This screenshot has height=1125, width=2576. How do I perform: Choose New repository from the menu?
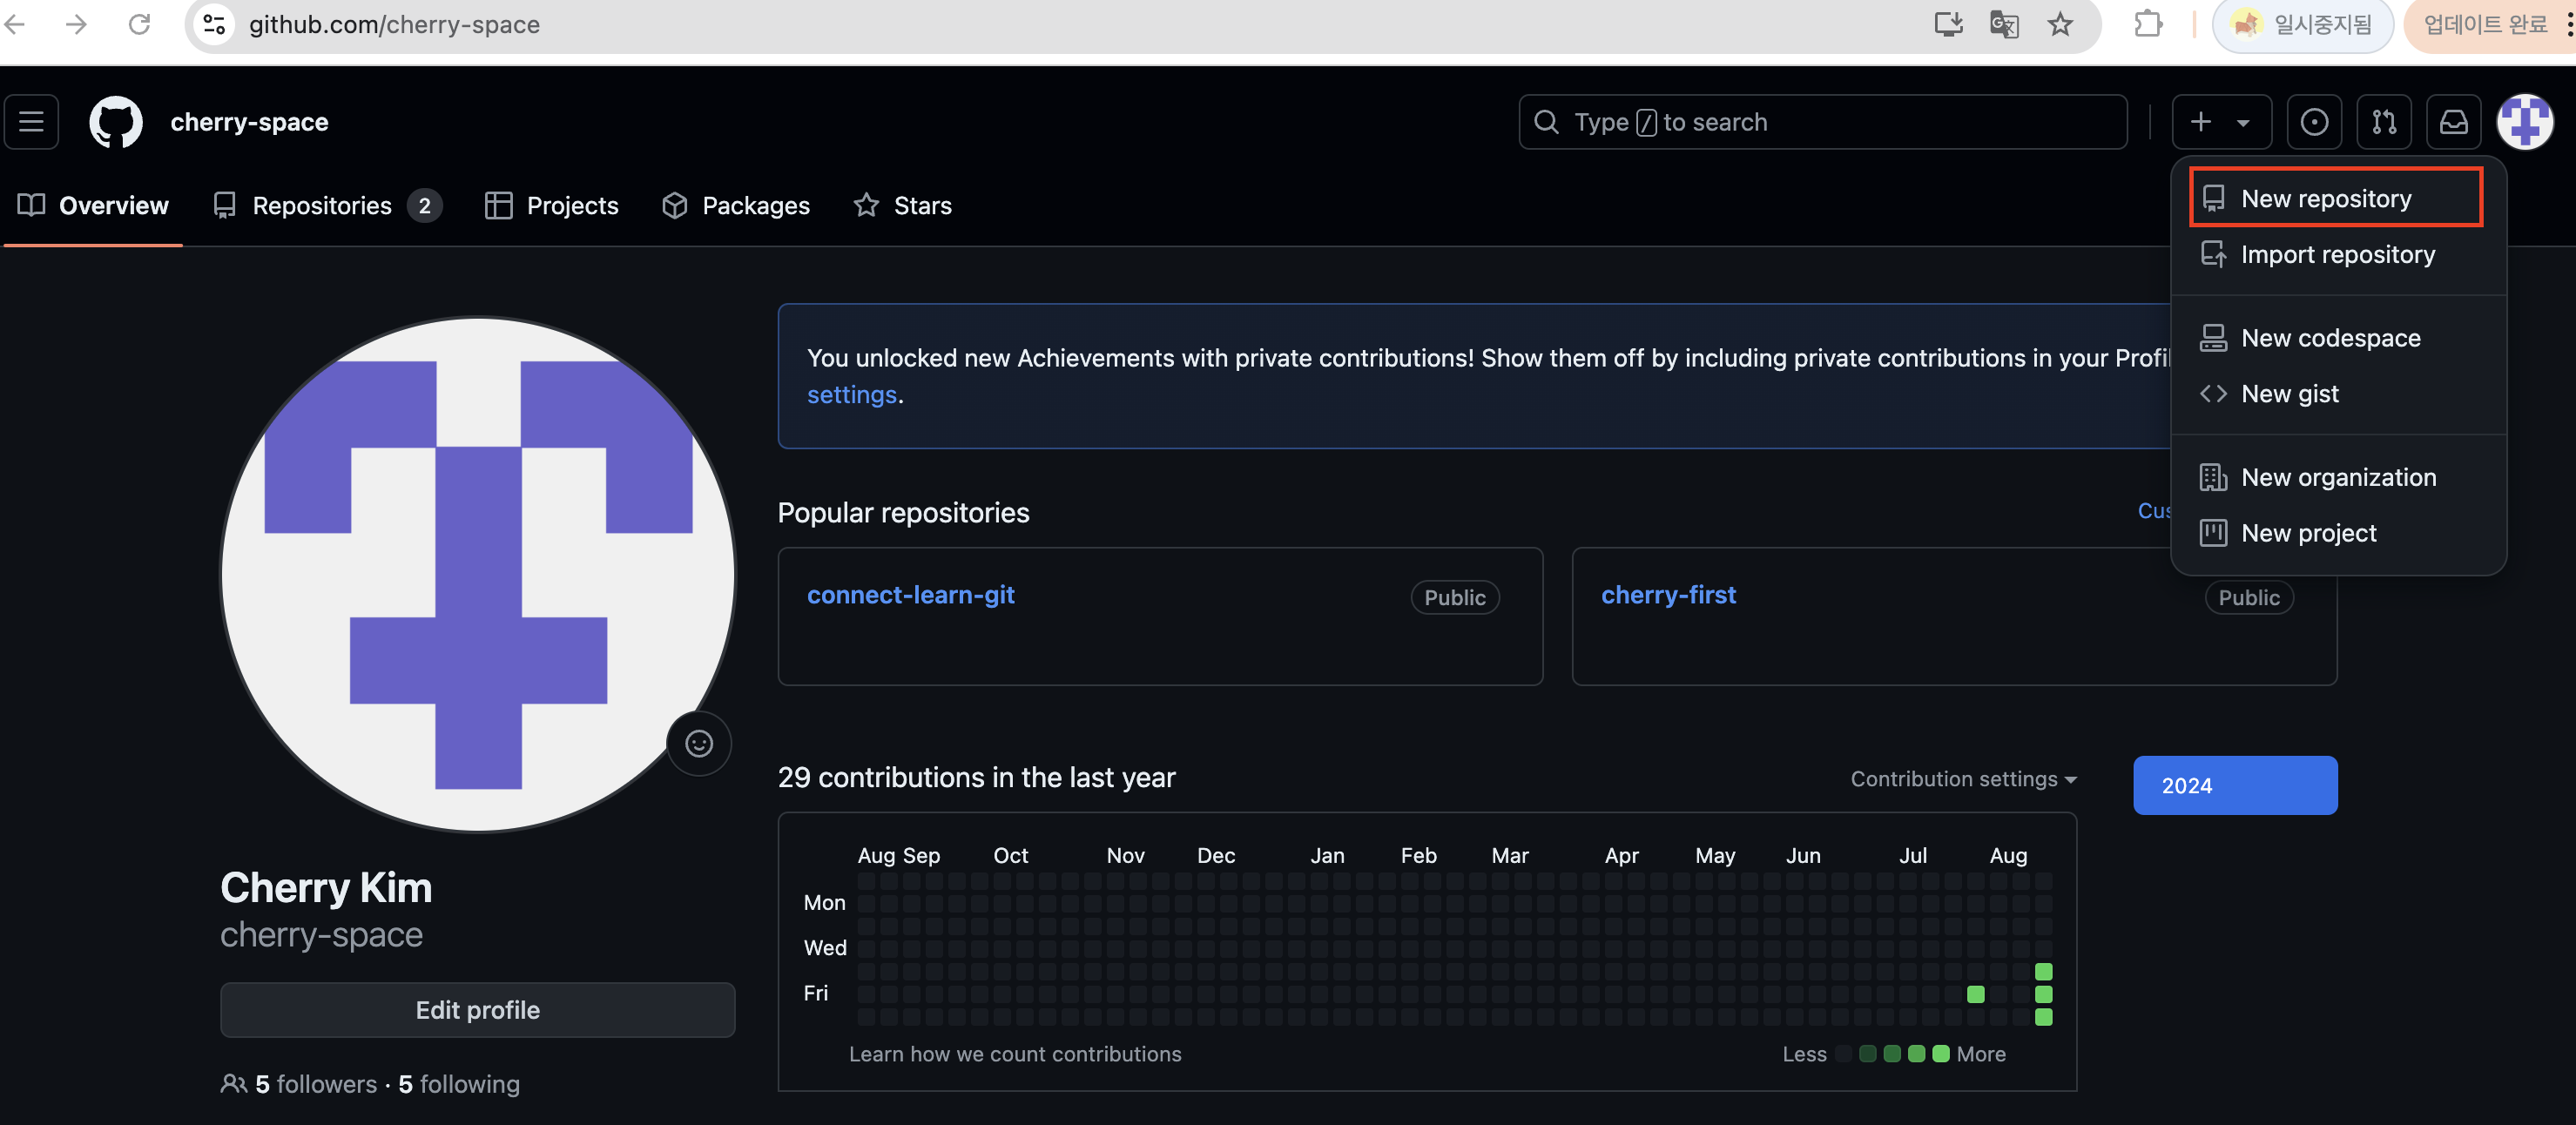pyautogui.click(x=2326, y=198)
